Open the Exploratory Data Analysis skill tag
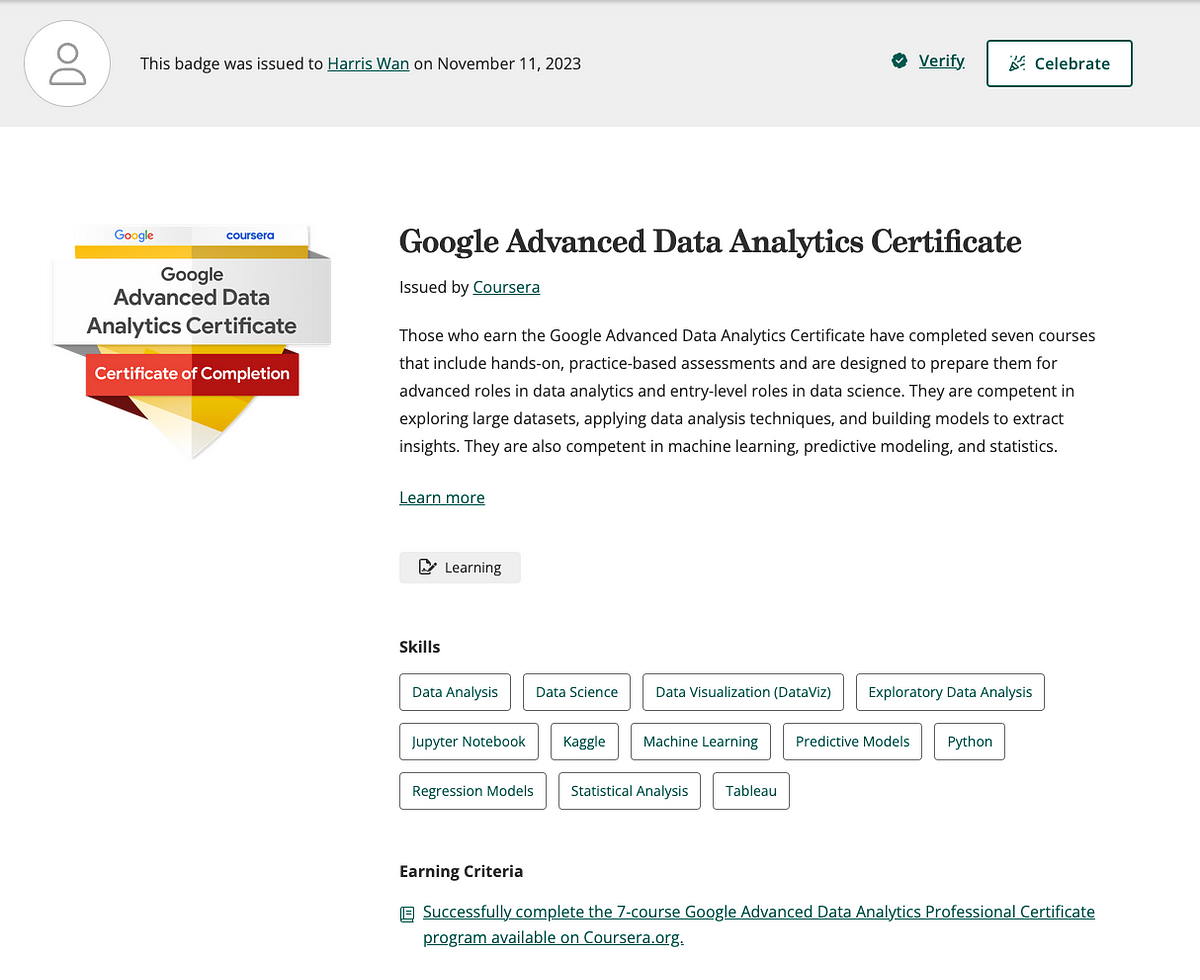 950,692
